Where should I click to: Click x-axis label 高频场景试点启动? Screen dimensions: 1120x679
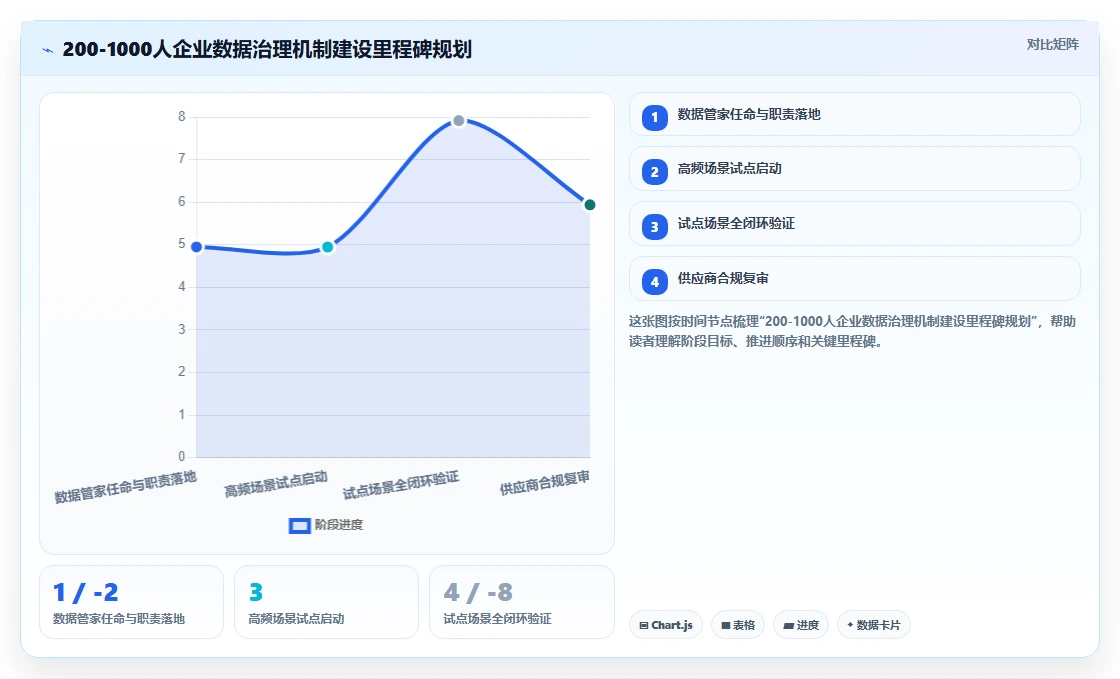click(276, 484)
